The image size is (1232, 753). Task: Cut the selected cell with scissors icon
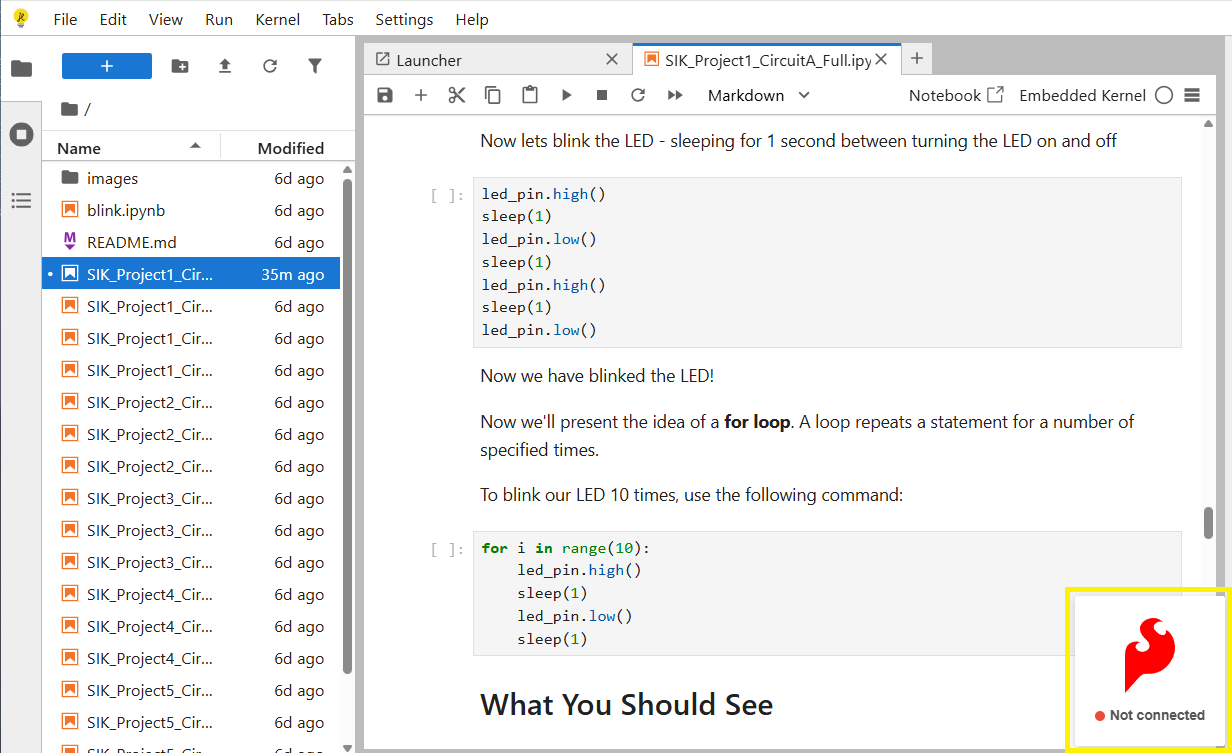point(457,95)
